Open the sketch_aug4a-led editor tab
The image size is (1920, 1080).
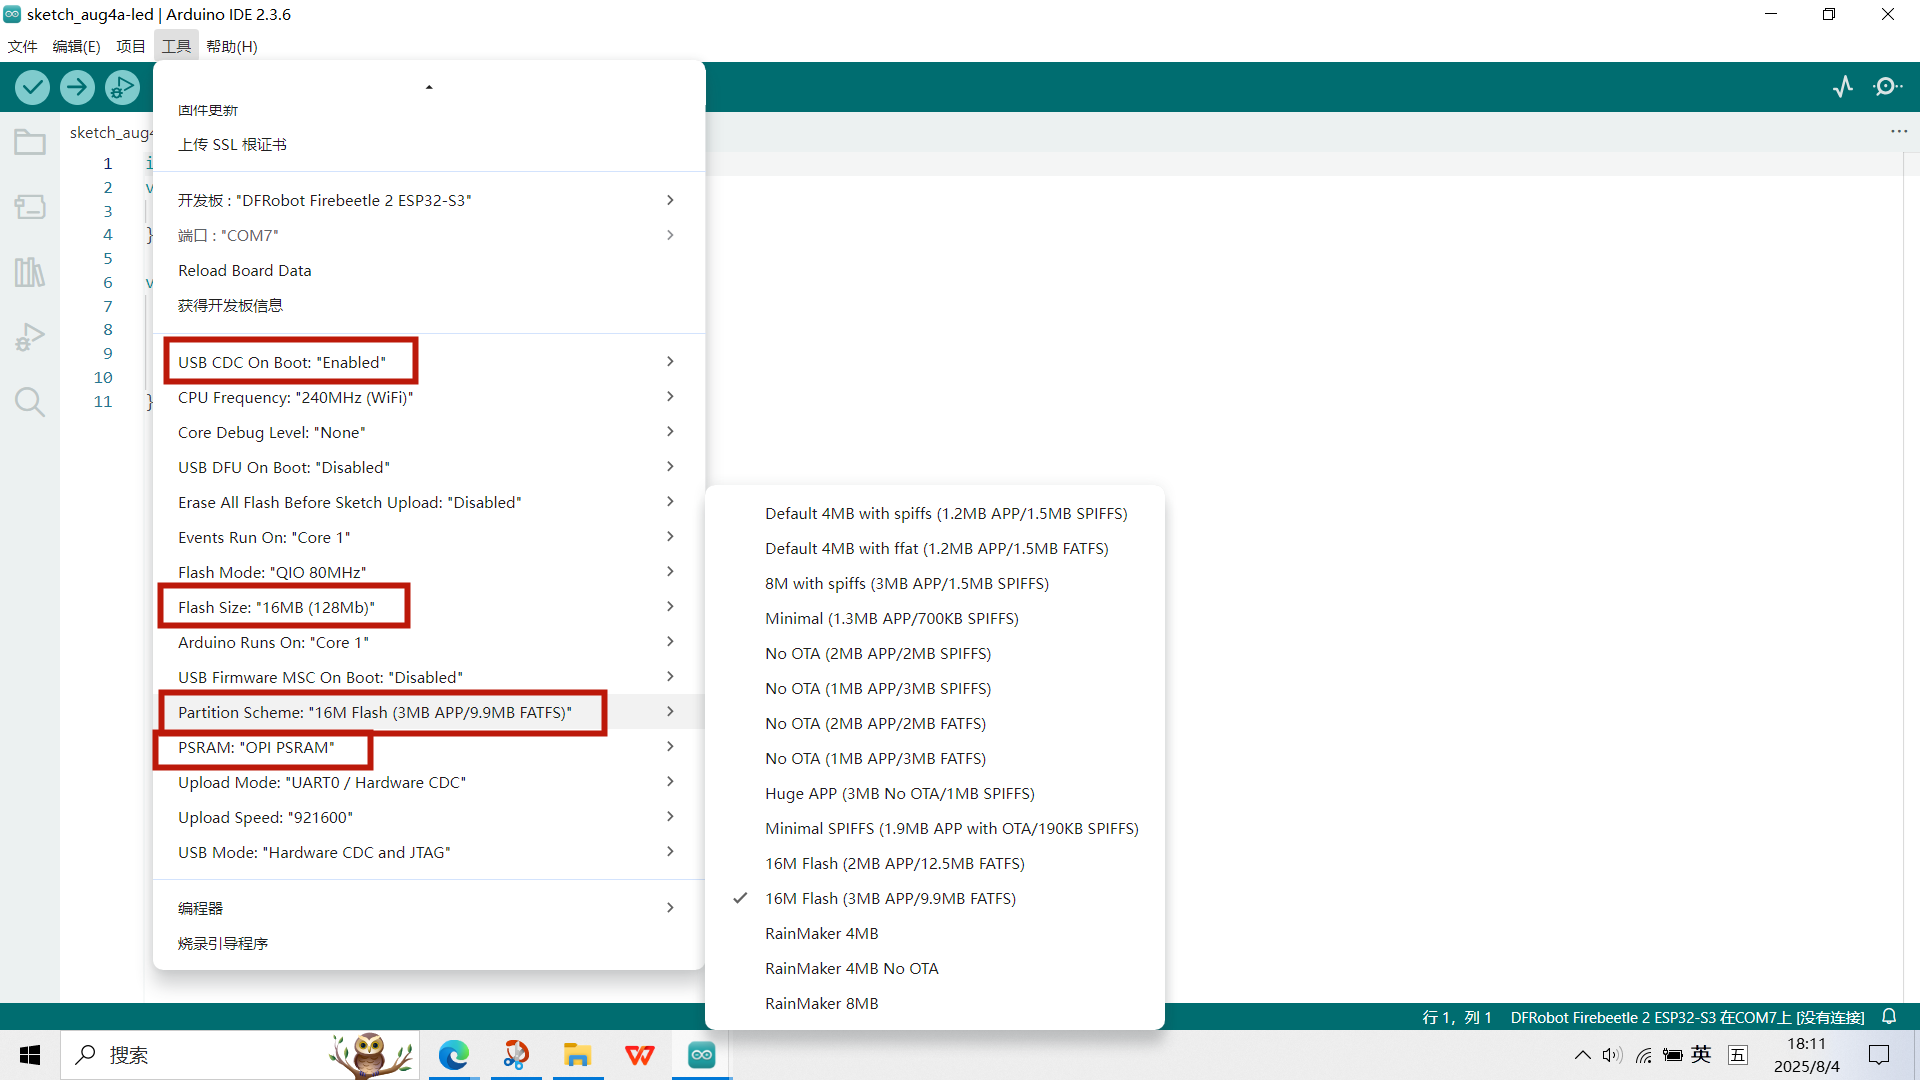pos(110,132)
